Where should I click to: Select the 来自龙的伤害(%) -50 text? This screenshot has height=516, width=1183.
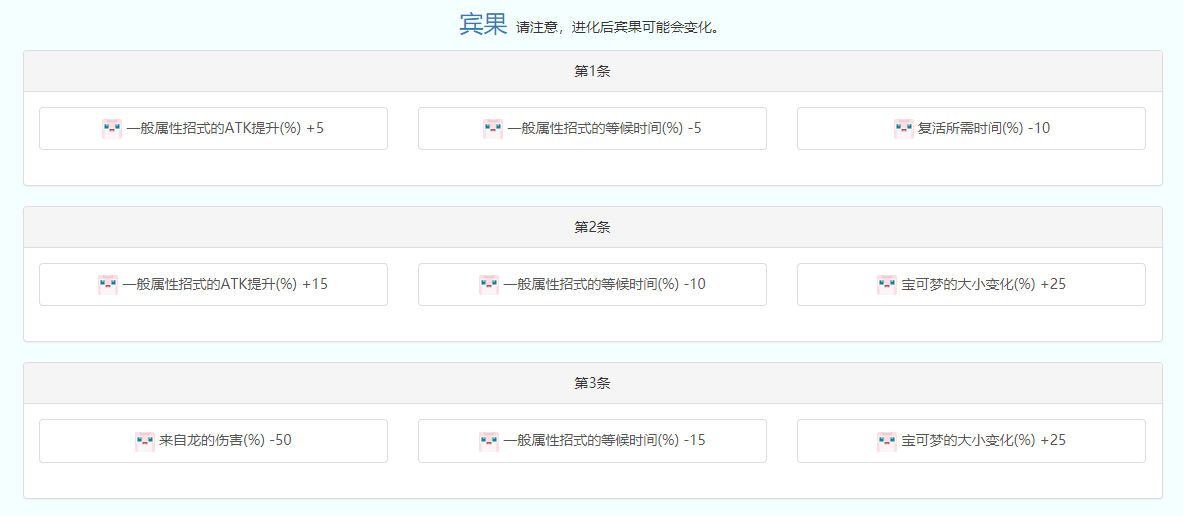(225, 440)
